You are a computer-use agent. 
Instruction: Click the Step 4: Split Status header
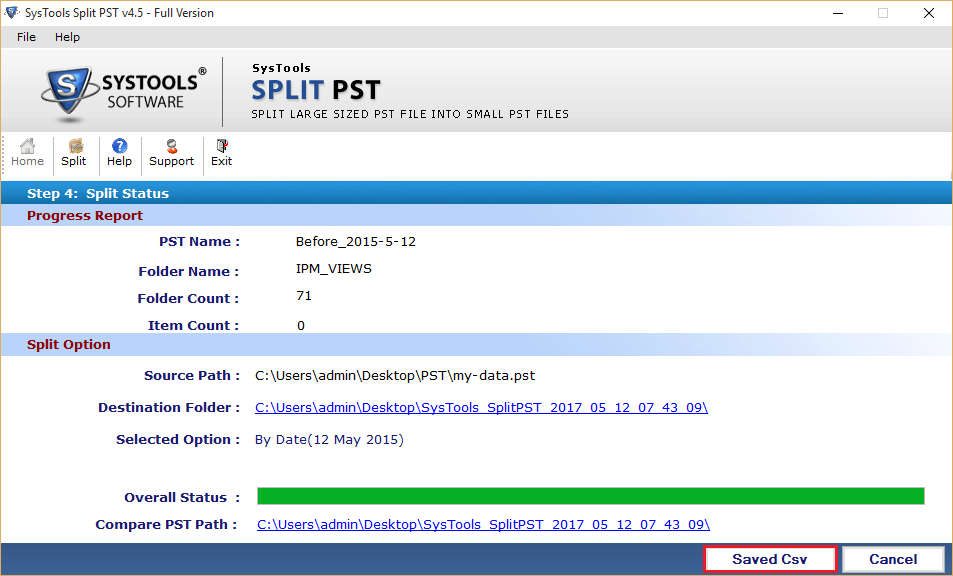point(98,193)
